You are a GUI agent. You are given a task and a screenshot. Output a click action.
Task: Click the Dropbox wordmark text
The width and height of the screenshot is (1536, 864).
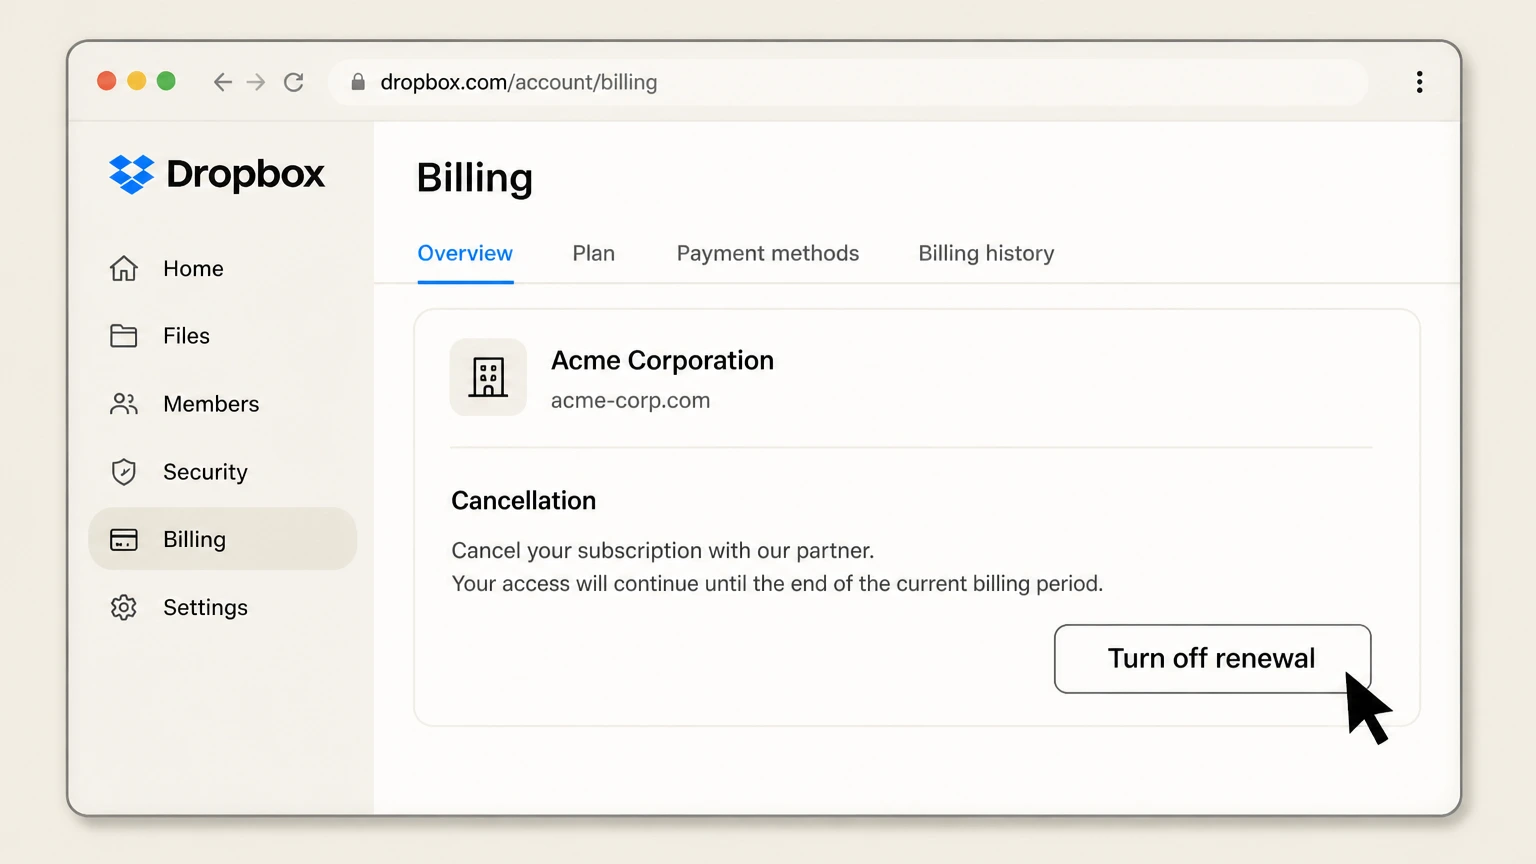coord(245,174)
